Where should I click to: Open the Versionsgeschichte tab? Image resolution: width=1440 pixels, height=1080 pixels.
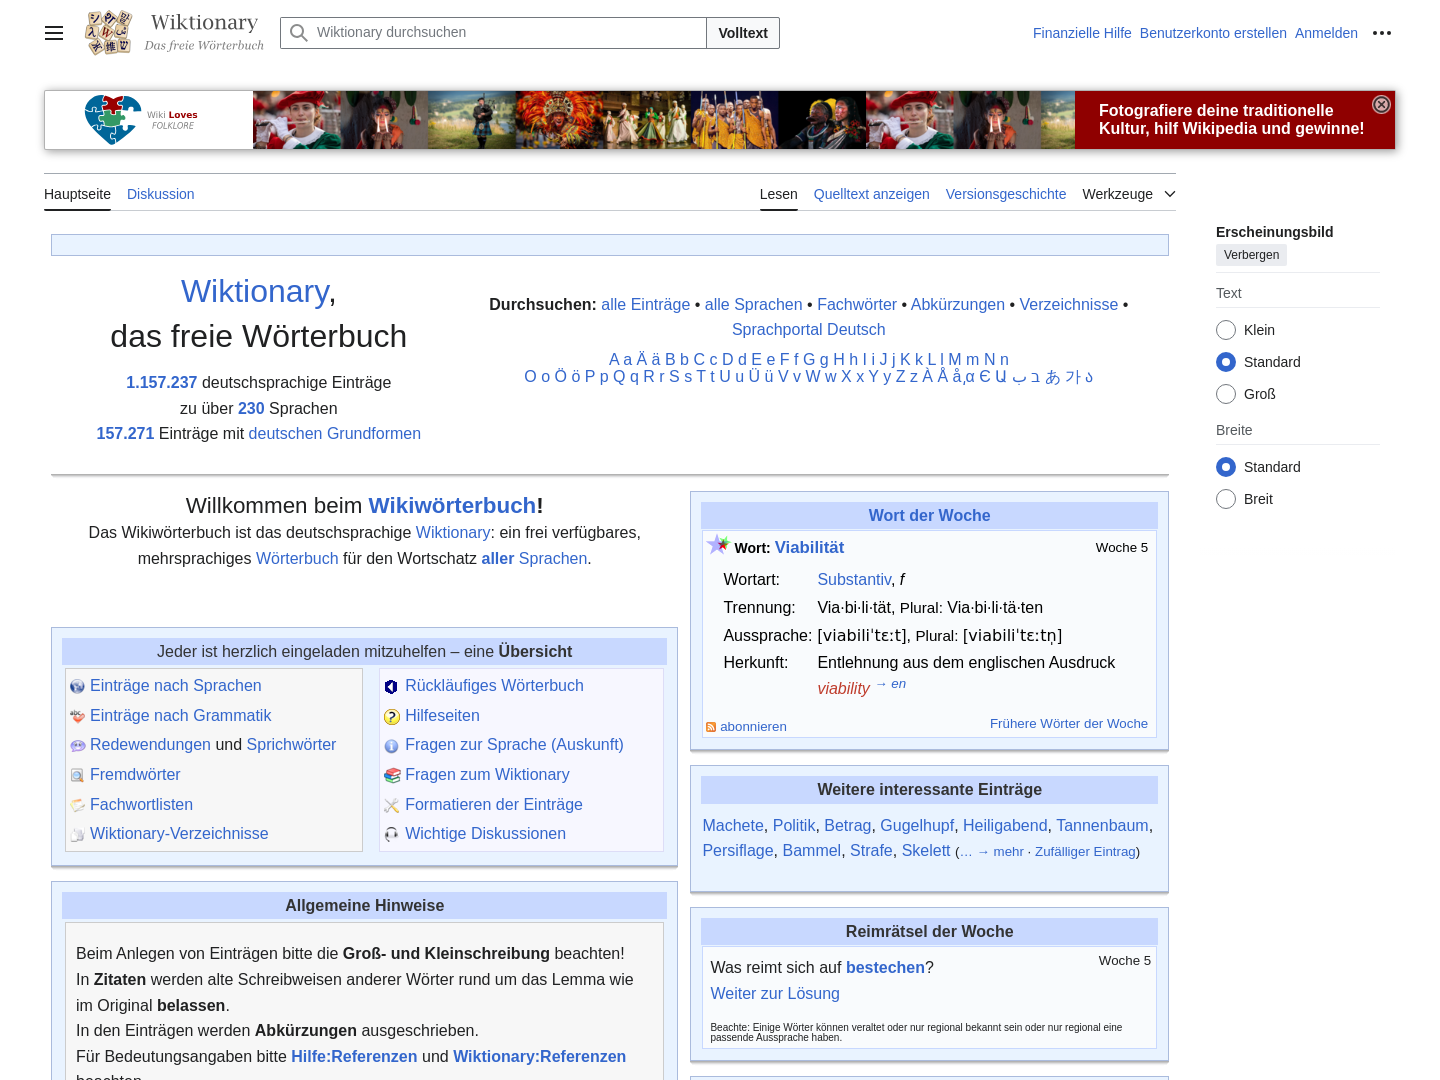pyautogui.click(x=1006, y=194)
